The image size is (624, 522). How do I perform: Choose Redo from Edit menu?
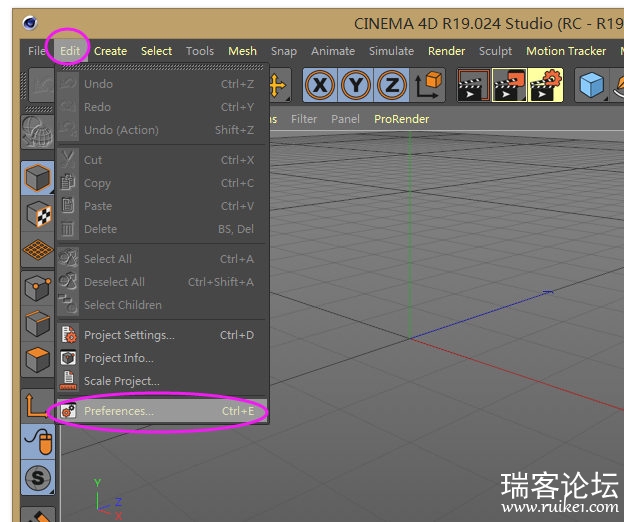coord(162,107)
